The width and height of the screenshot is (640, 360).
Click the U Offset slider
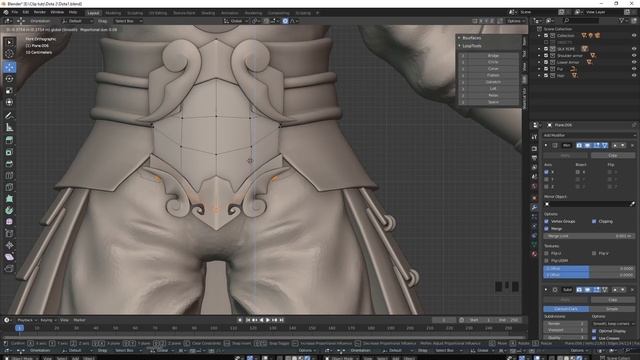point(589,269)
